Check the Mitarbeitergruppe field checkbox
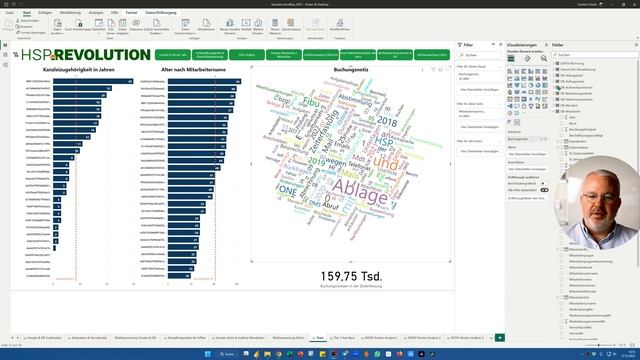This screenshot has width=640, height=360. pos(562,255)
